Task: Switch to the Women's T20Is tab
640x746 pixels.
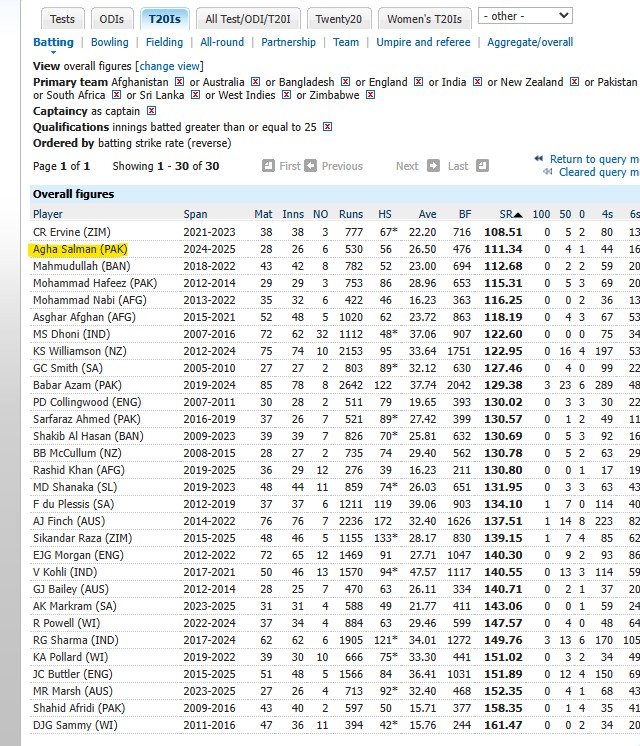Action: click(423, 19)
